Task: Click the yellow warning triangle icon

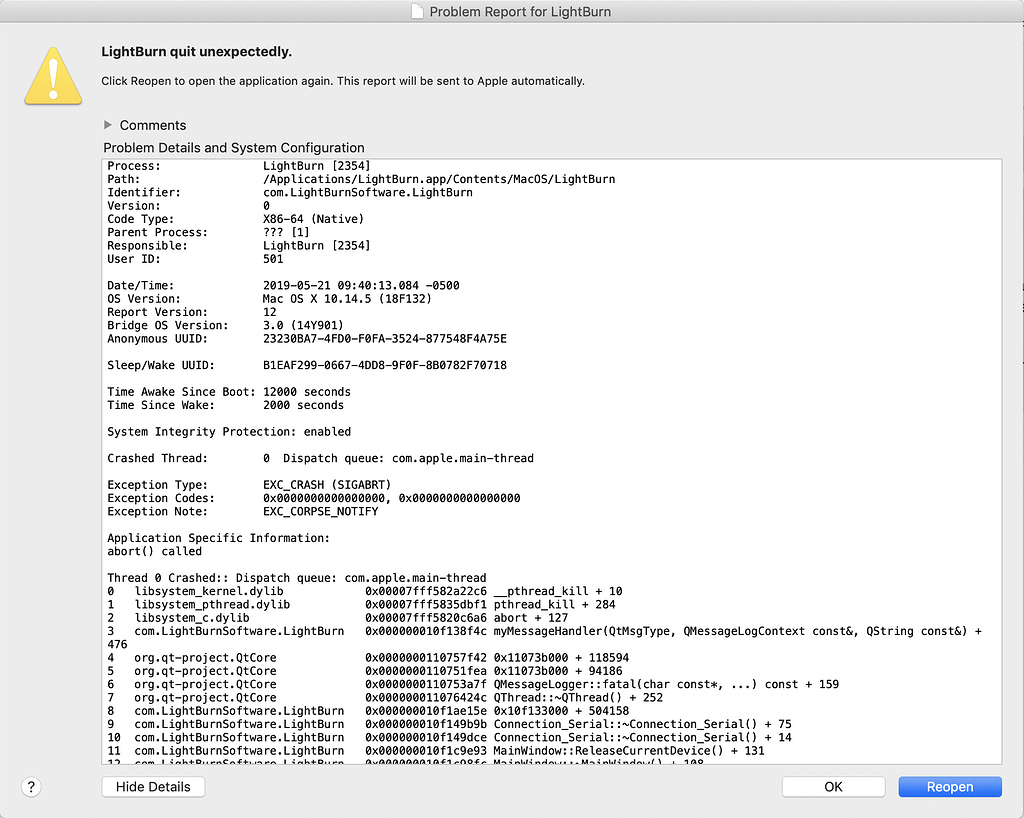Action: 52,74
